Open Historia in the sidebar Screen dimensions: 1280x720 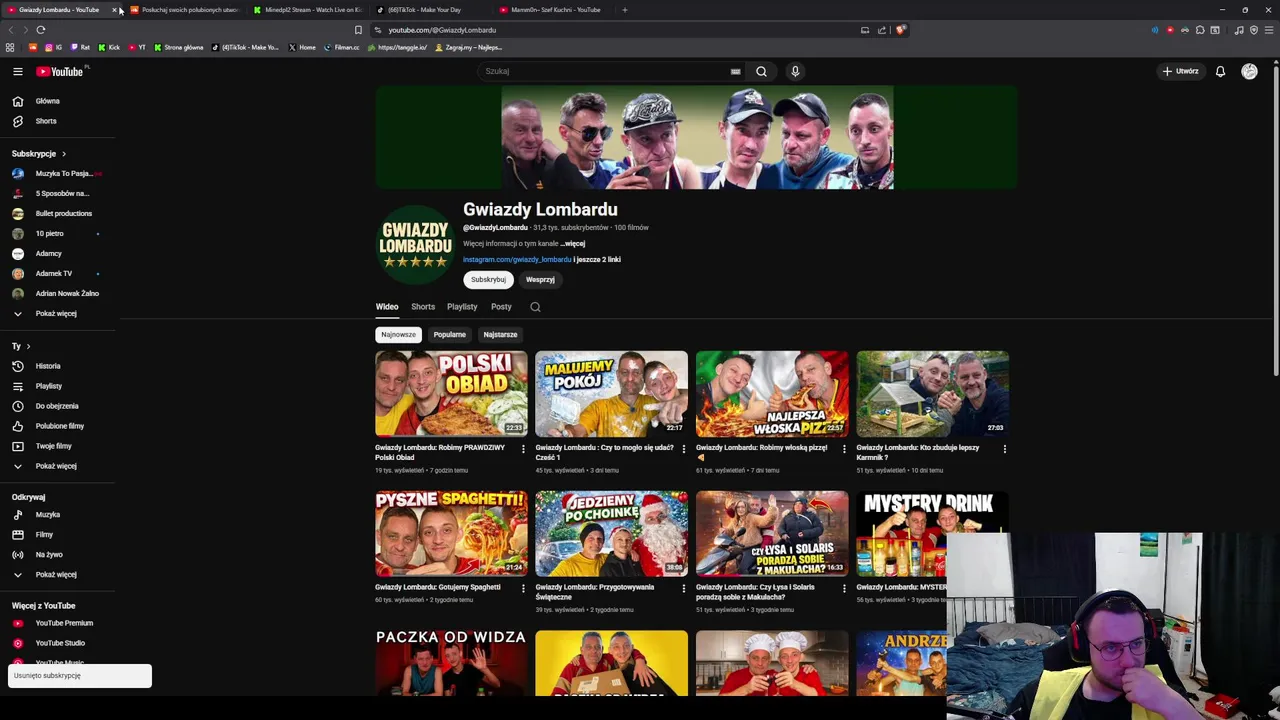[x=48, y=366]
